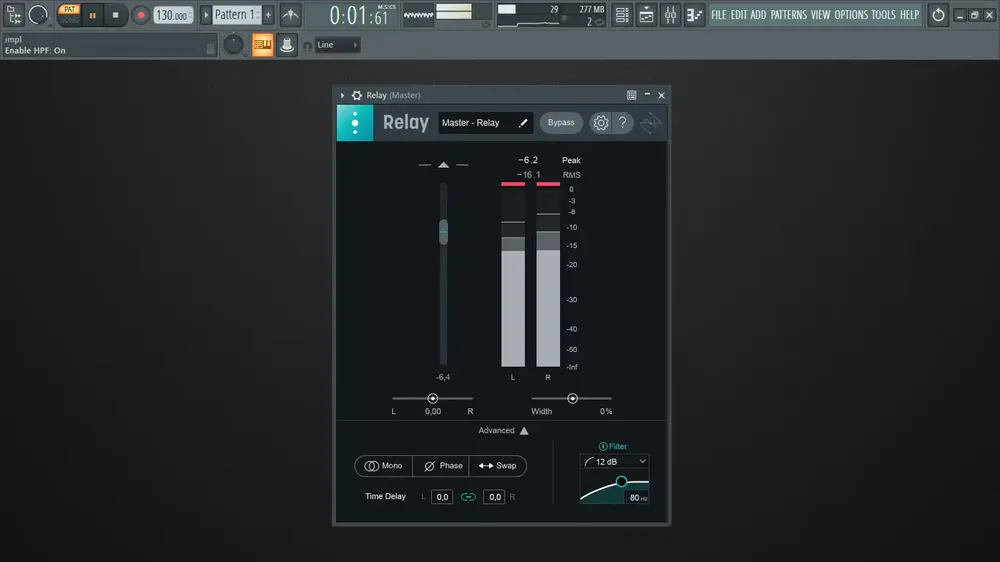Click the pan slider handle
The width and height of the screenshot is (1000, 562).
[x=432, y=398]
